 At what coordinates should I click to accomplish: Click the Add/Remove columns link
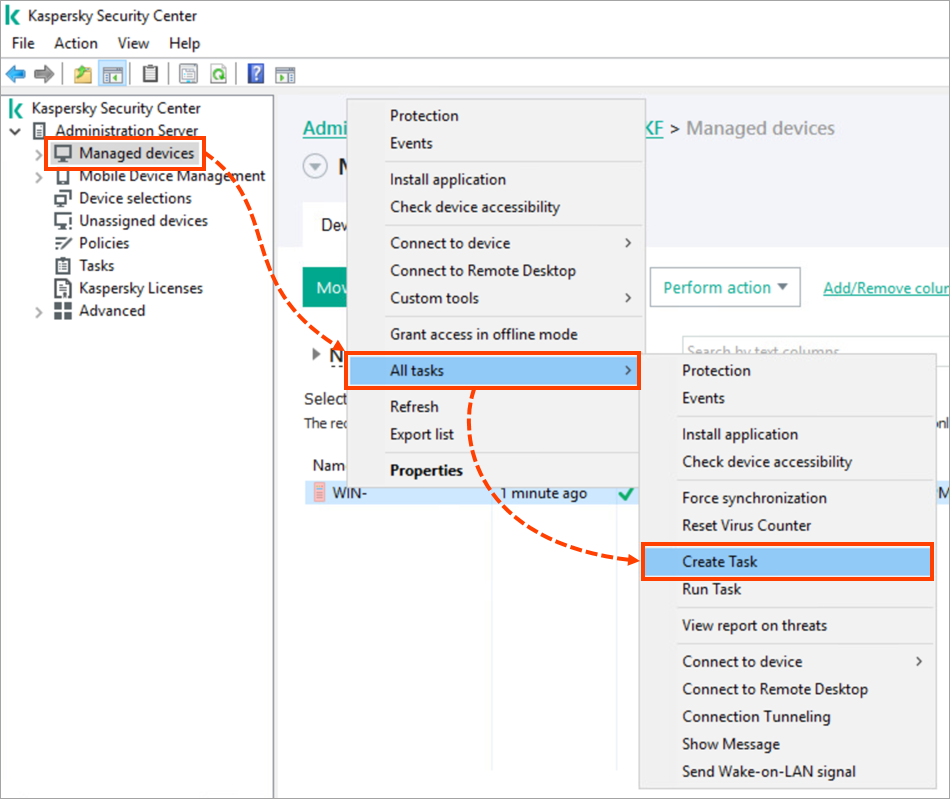[884, 287]
